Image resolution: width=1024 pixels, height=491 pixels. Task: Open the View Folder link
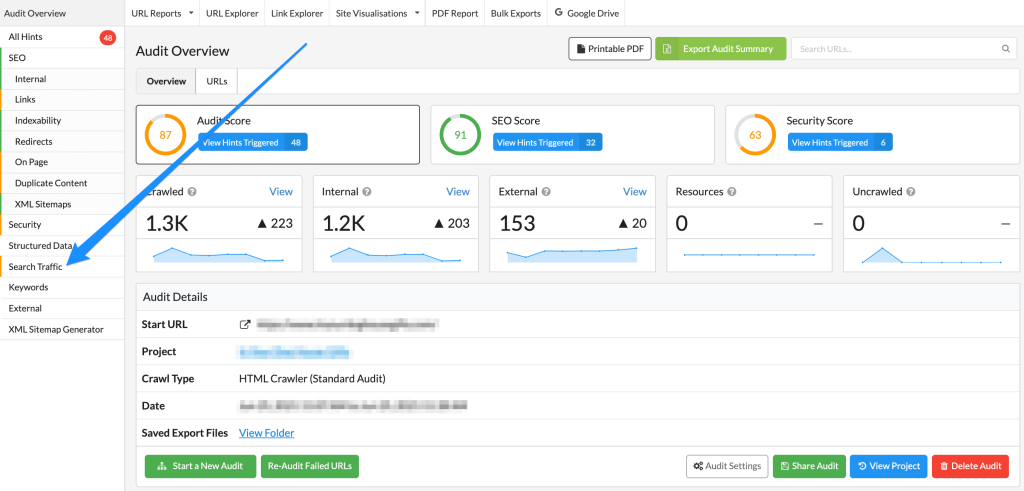[266, 433]
